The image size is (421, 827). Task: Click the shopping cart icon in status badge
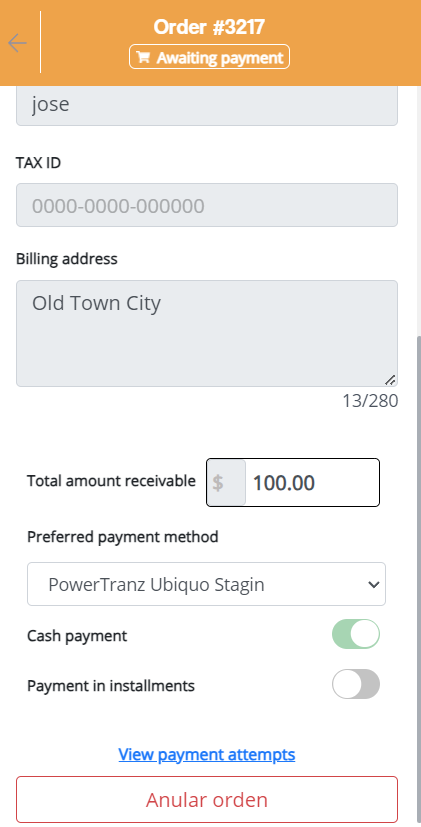tap(143, 57)
